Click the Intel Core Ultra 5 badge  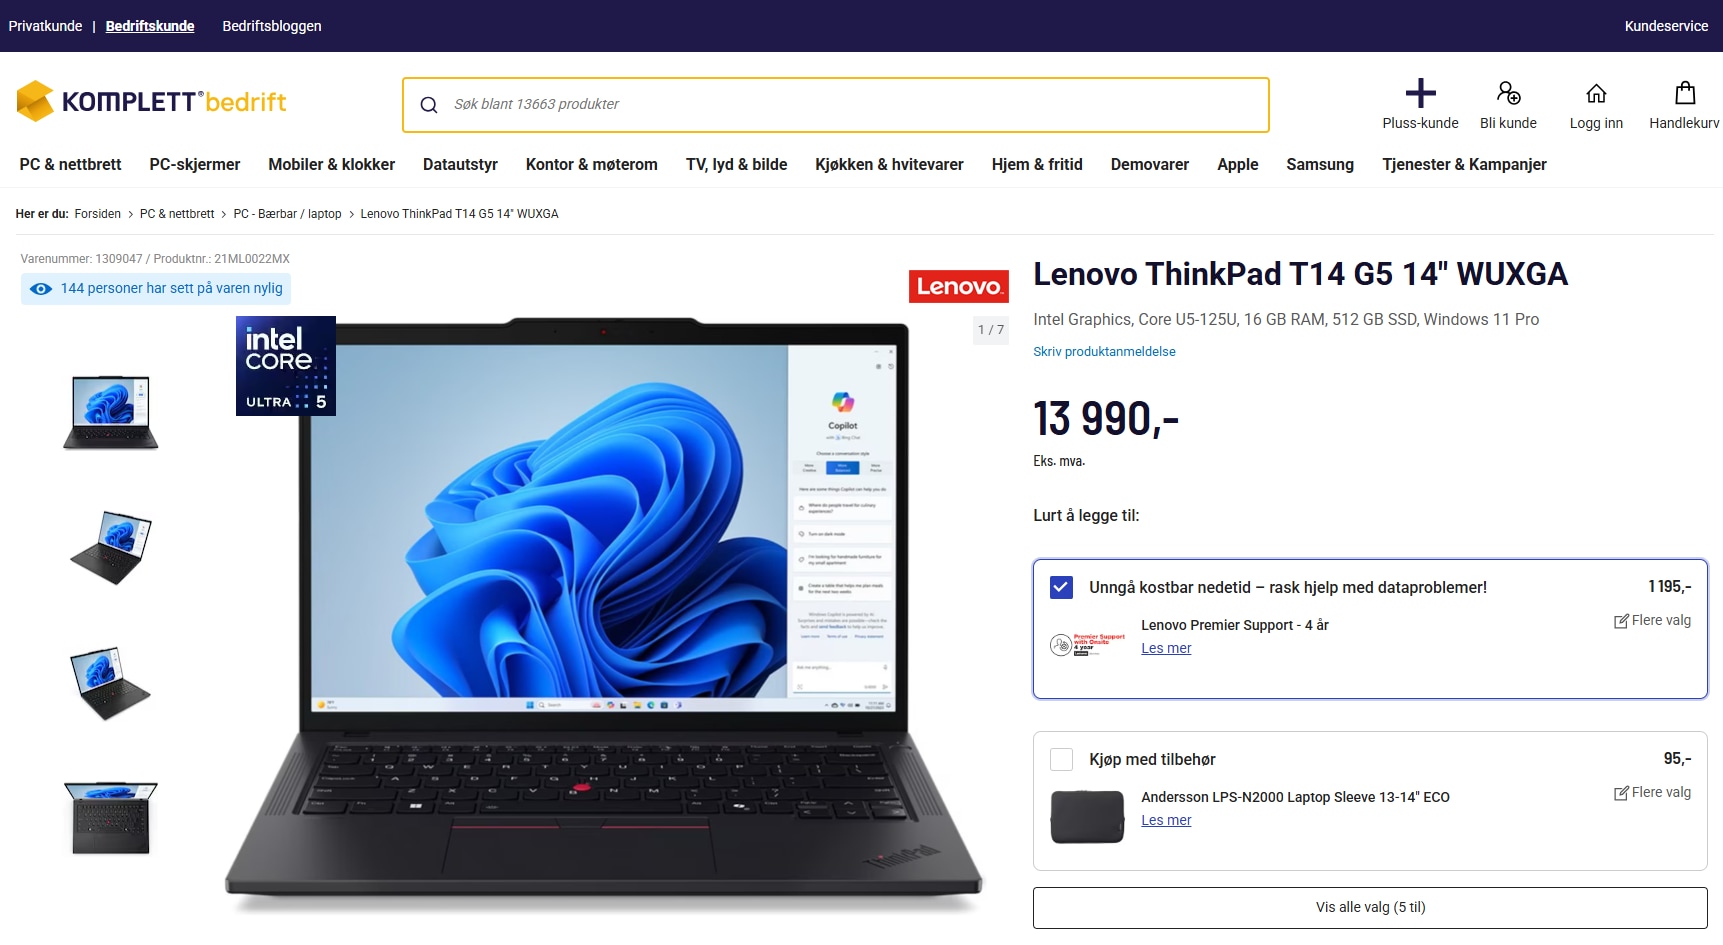pos(286,366)
